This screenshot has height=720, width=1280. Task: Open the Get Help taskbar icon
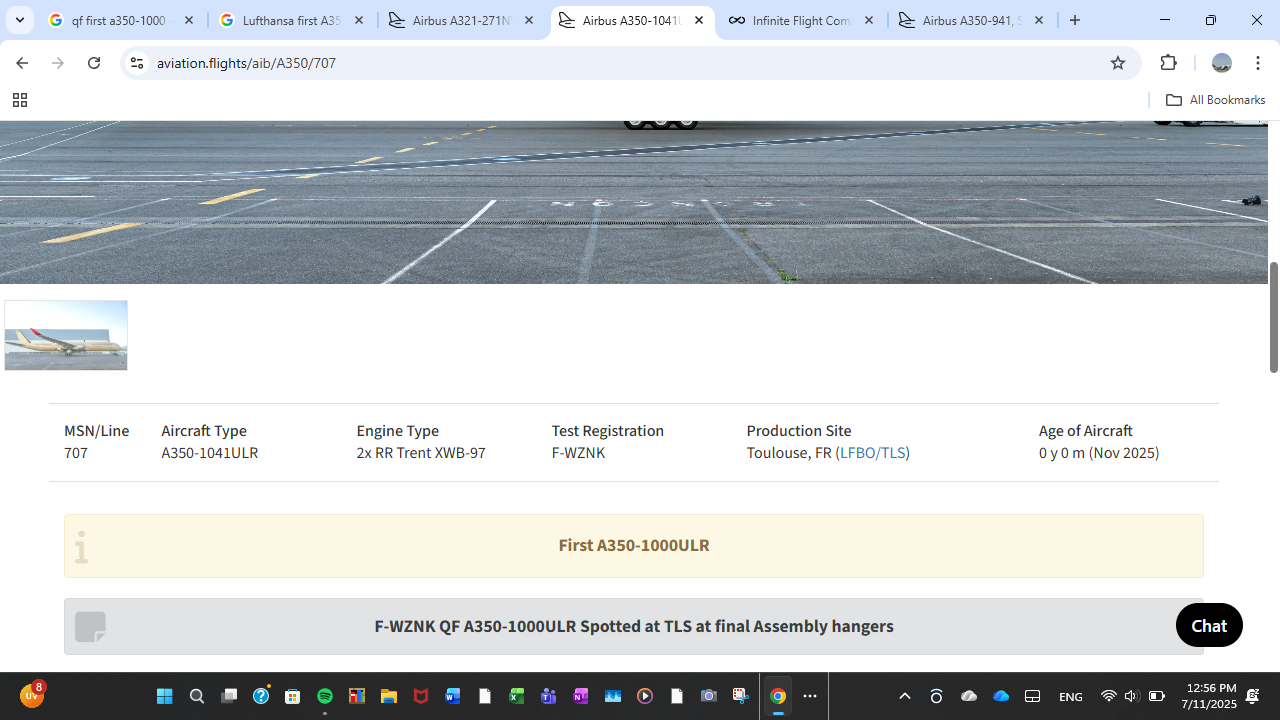[261, 696]
